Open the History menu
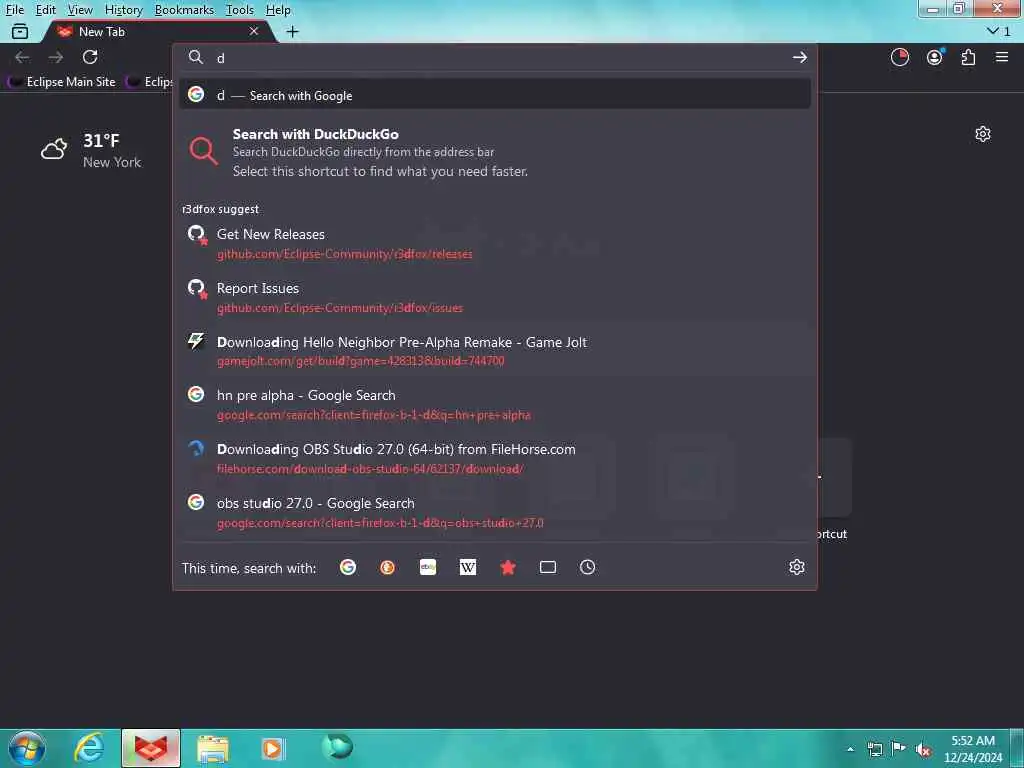The image size is (1024, 768). [x=123, y=10]
